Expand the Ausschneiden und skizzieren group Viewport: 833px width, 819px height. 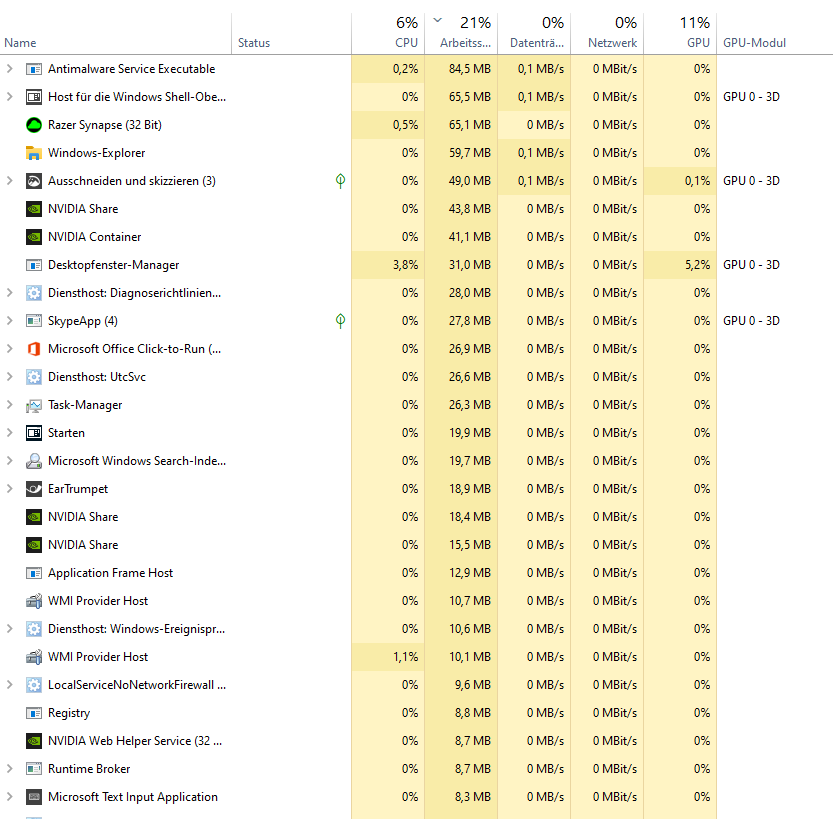click(10, 180)
